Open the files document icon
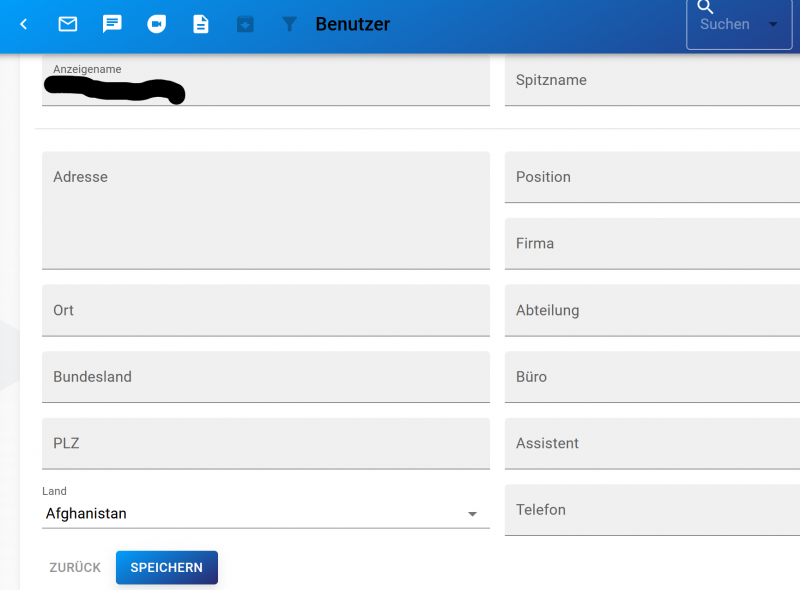This screenshot has width=800, height=590. pos(201,24)
